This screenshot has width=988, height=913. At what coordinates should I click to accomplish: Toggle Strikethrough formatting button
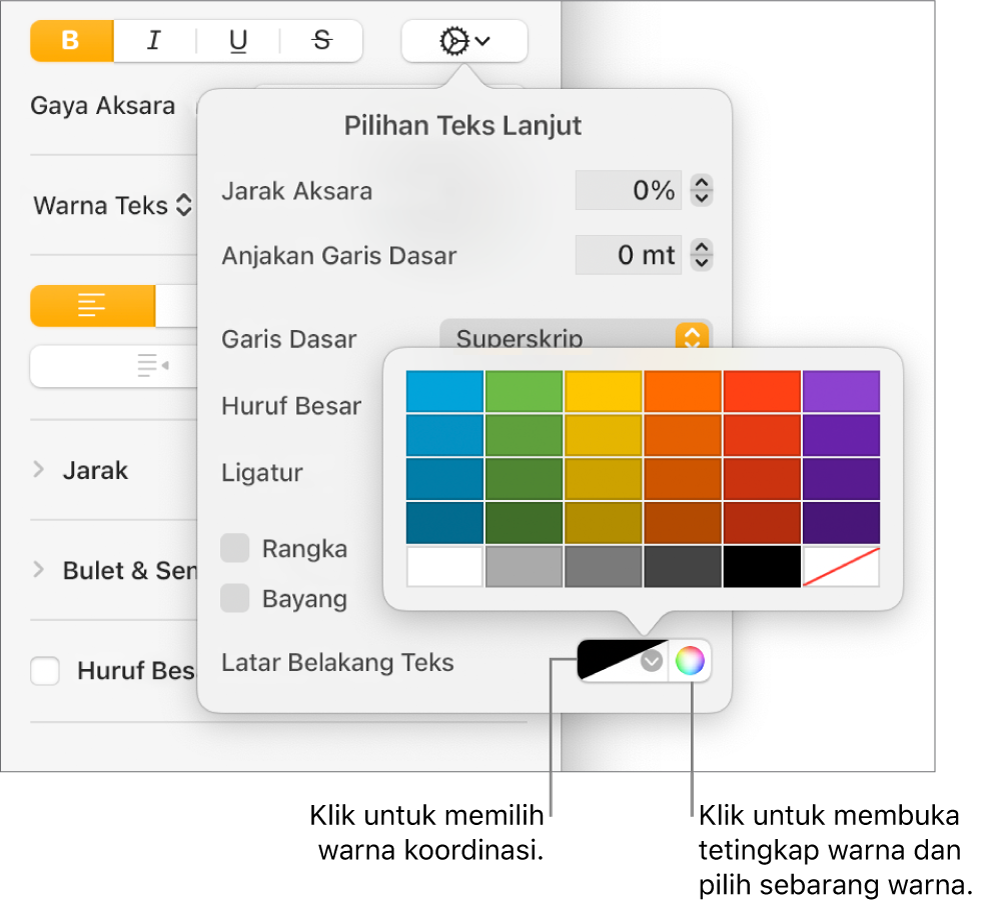pos(321,41)
